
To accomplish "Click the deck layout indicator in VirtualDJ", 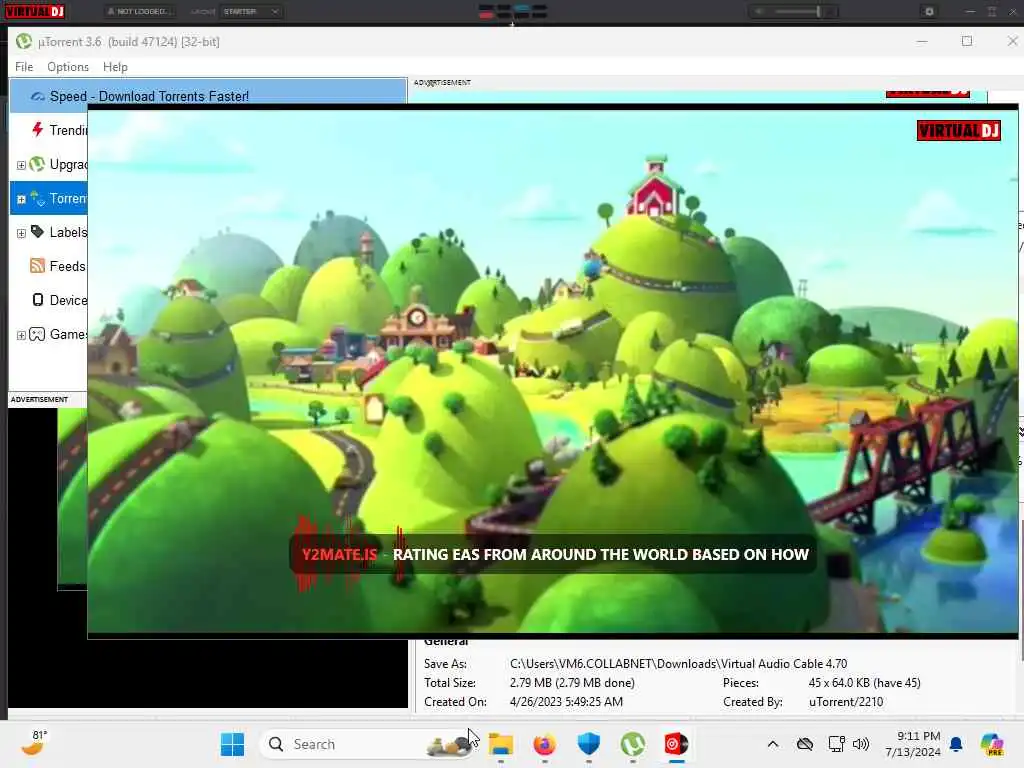I will [x=513, y=11].
